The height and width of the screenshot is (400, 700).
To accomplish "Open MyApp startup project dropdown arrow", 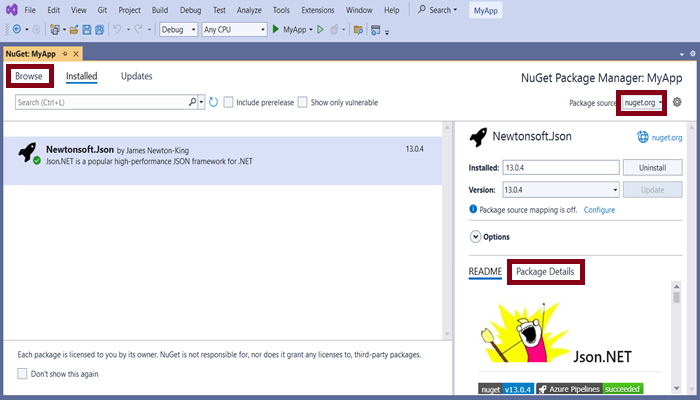I will 311,29.
